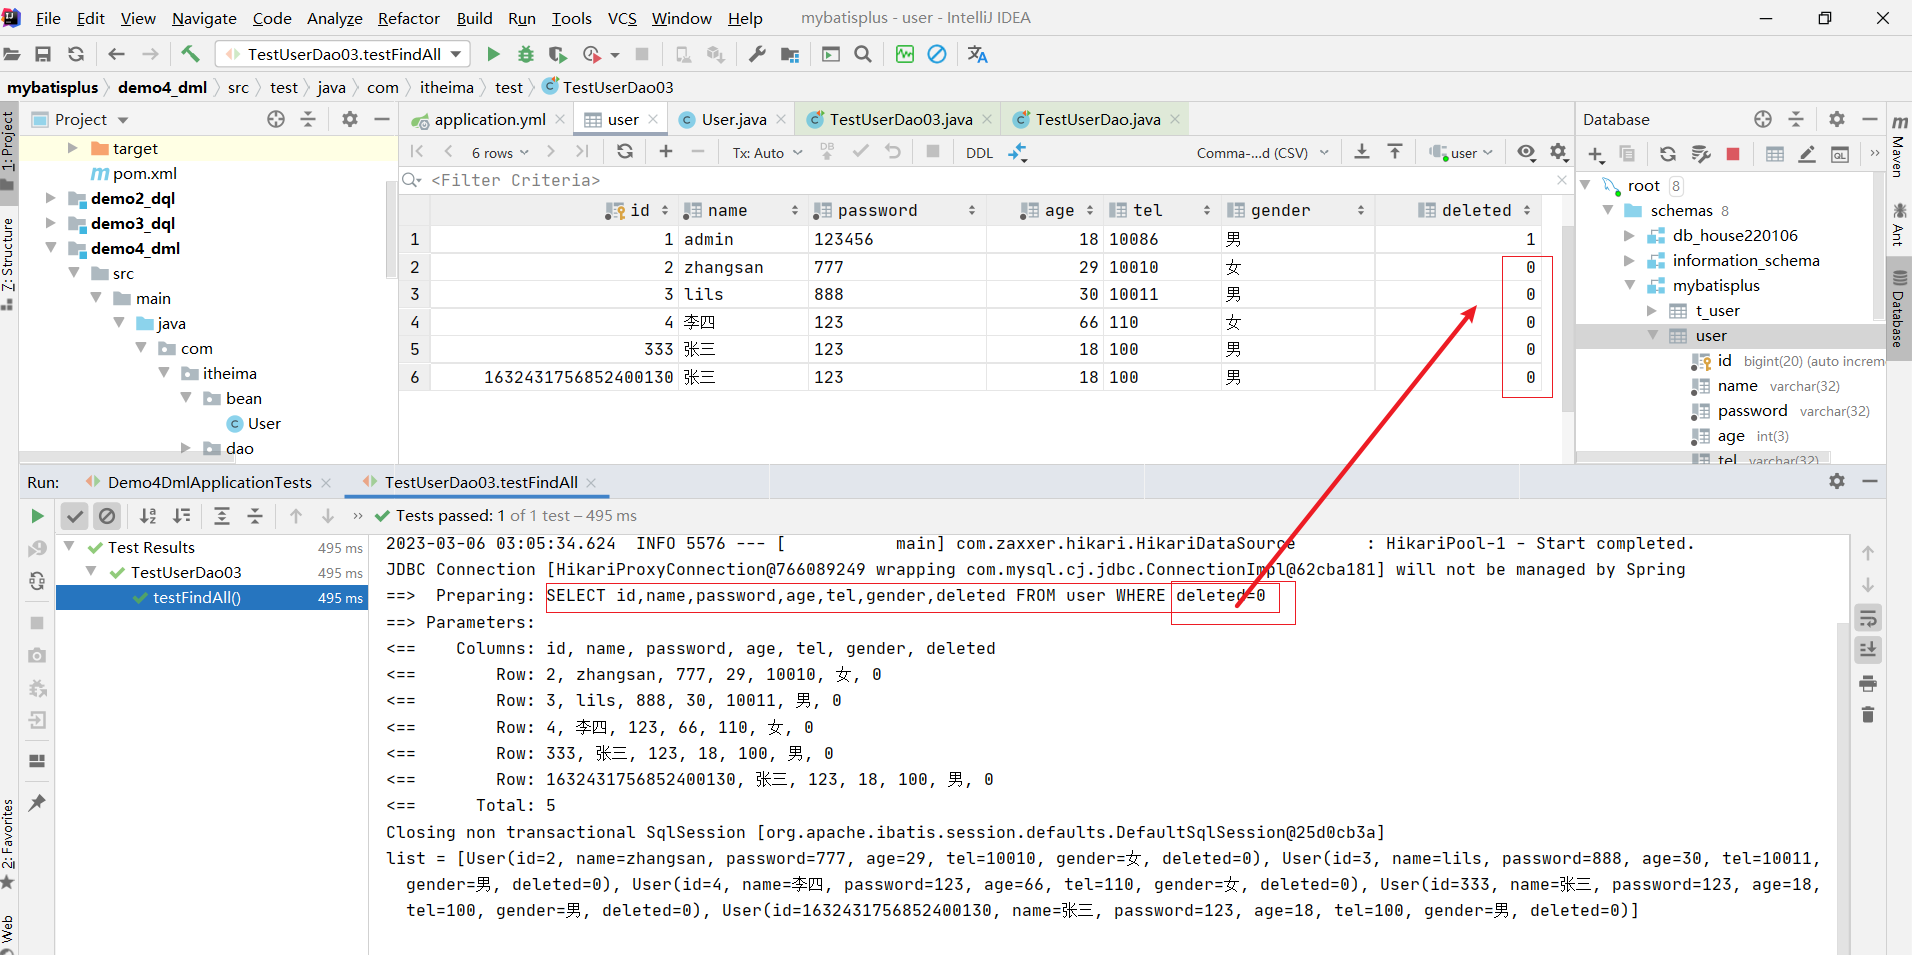Import data with the upload arrow icon

[x=1395, y=151]
